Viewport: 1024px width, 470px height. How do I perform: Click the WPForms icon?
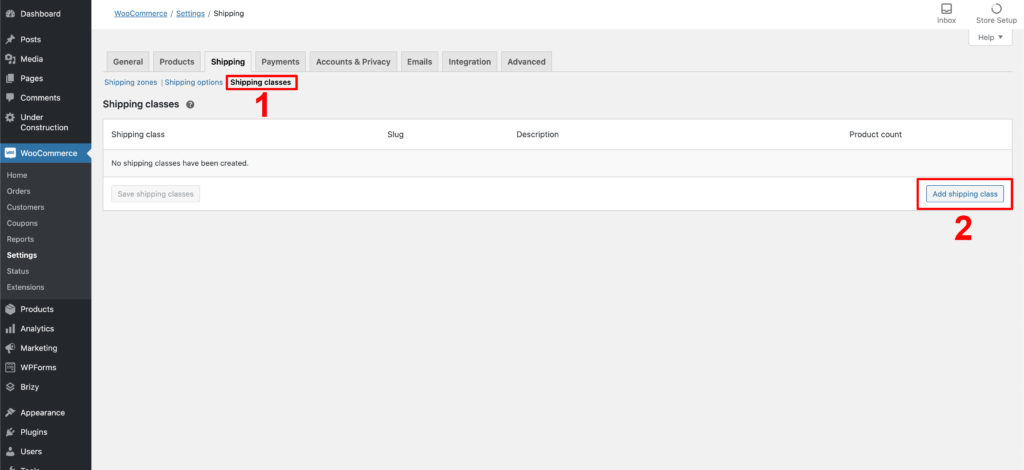tap(10, 368)
